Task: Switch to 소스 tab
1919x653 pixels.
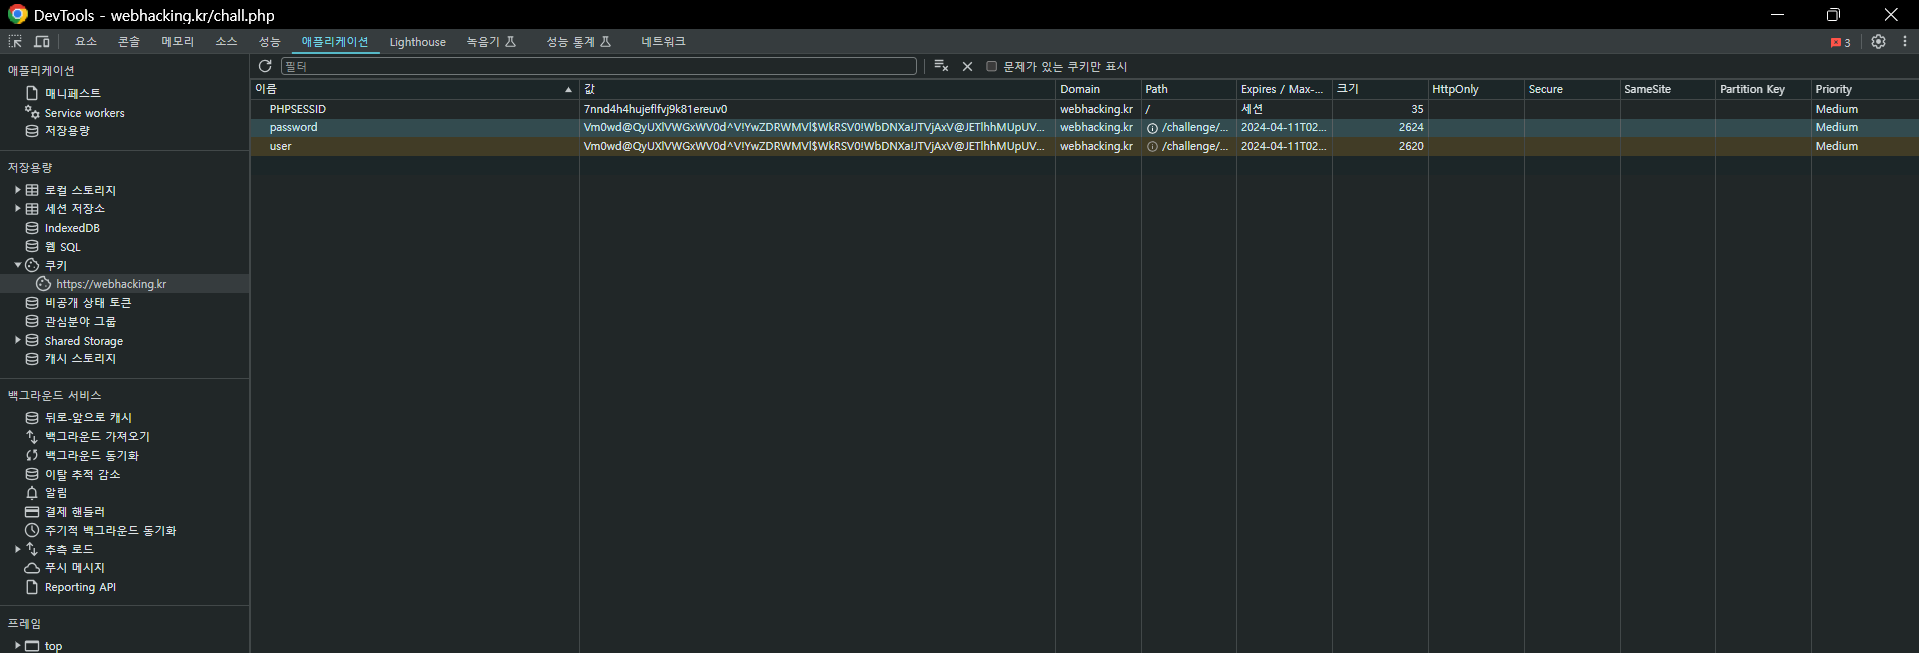Action: point(226,42)
